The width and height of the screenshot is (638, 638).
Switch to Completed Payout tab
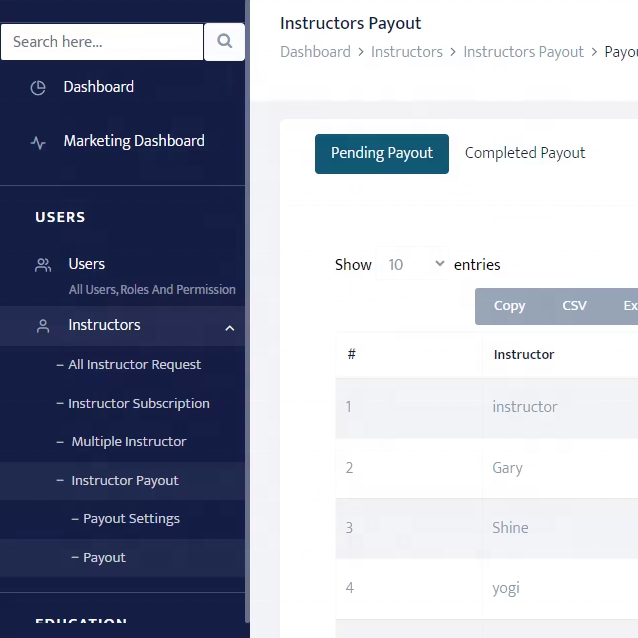pyautogui.click(x=525, y=153)
